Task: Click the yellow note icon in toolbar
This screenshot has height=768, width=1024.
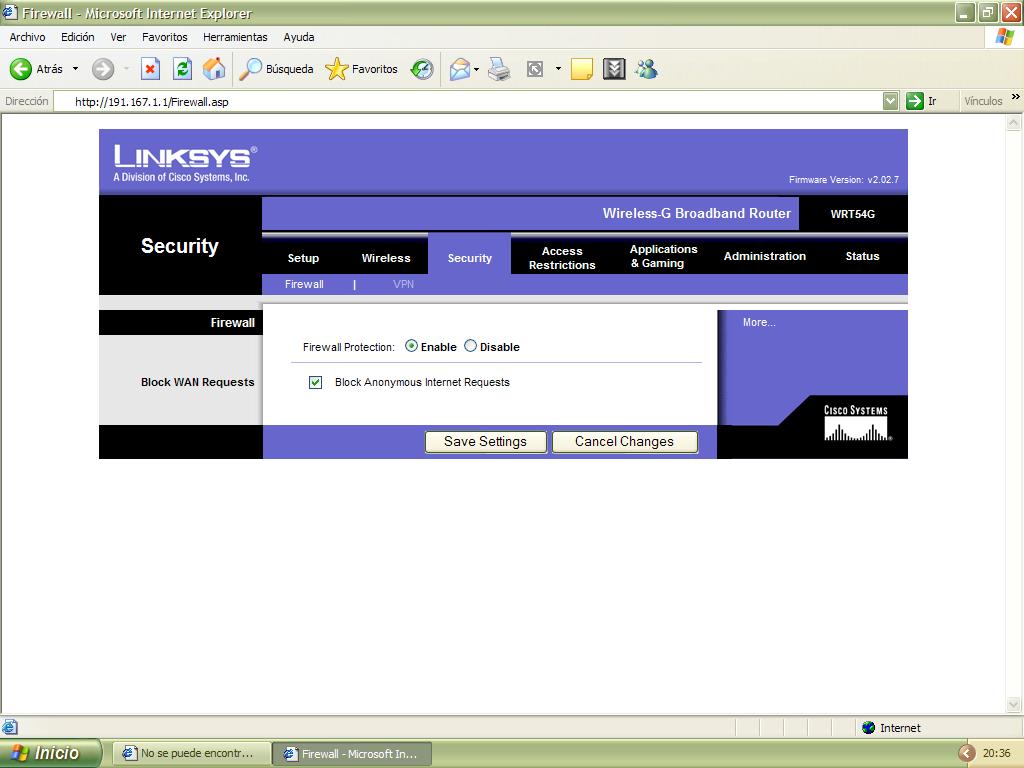Action: click(581, 69)
